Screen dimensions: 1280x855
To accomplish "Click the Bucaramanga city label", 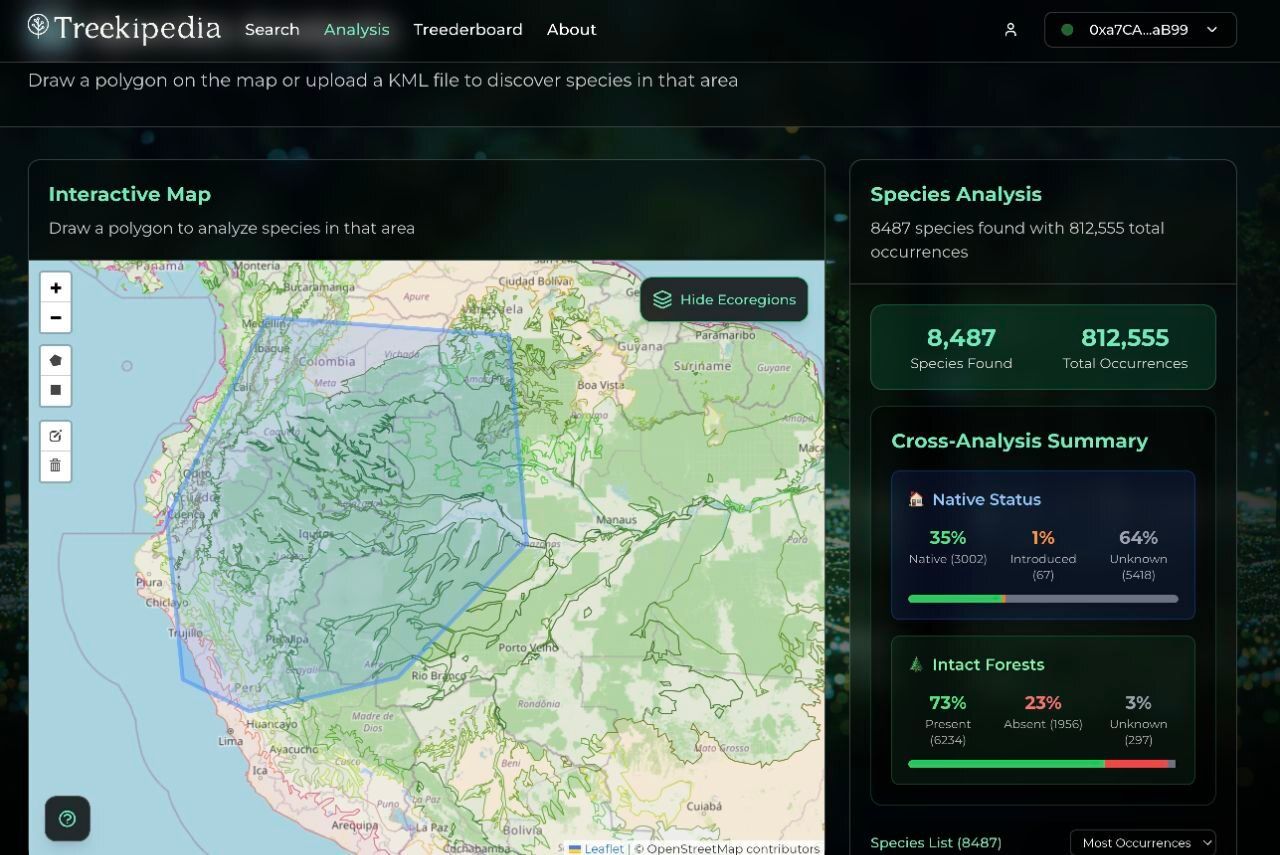I will 320,286.
